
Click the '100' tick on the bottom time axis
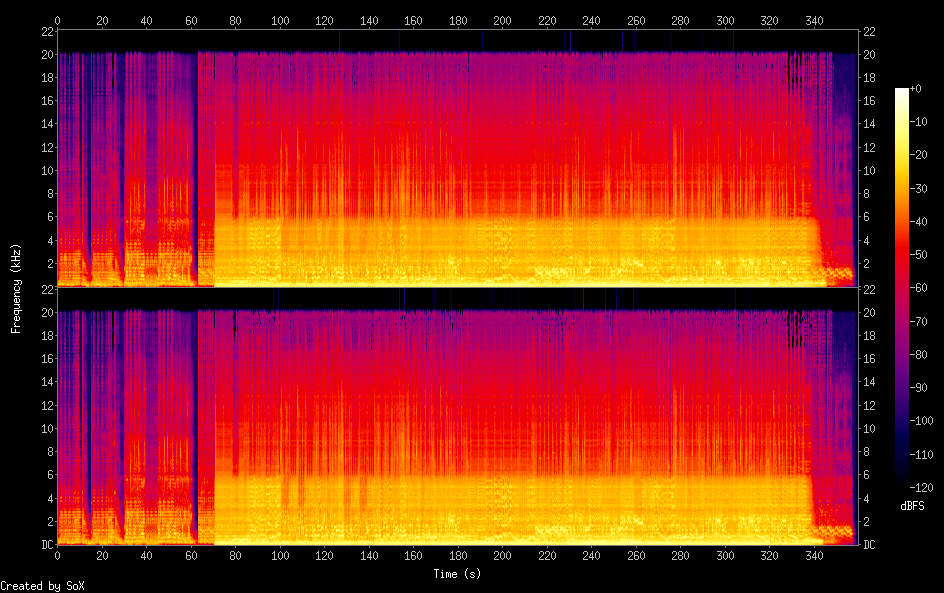coord(280,556)
